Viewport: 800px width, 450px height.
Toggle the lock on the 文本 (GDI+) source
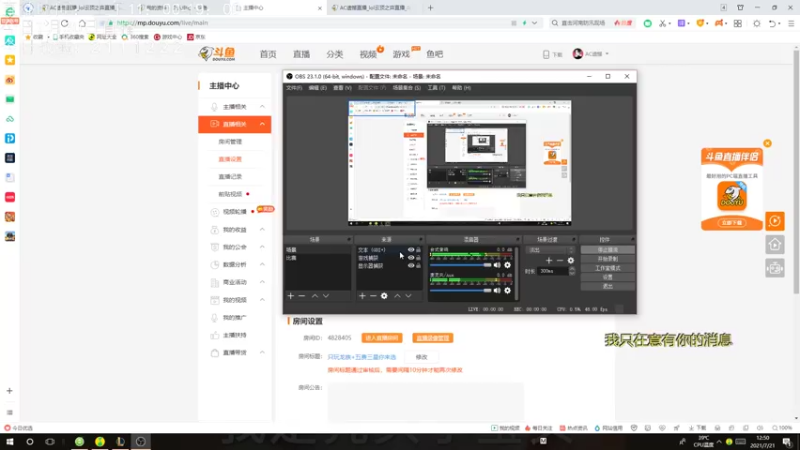coord(418,250)
